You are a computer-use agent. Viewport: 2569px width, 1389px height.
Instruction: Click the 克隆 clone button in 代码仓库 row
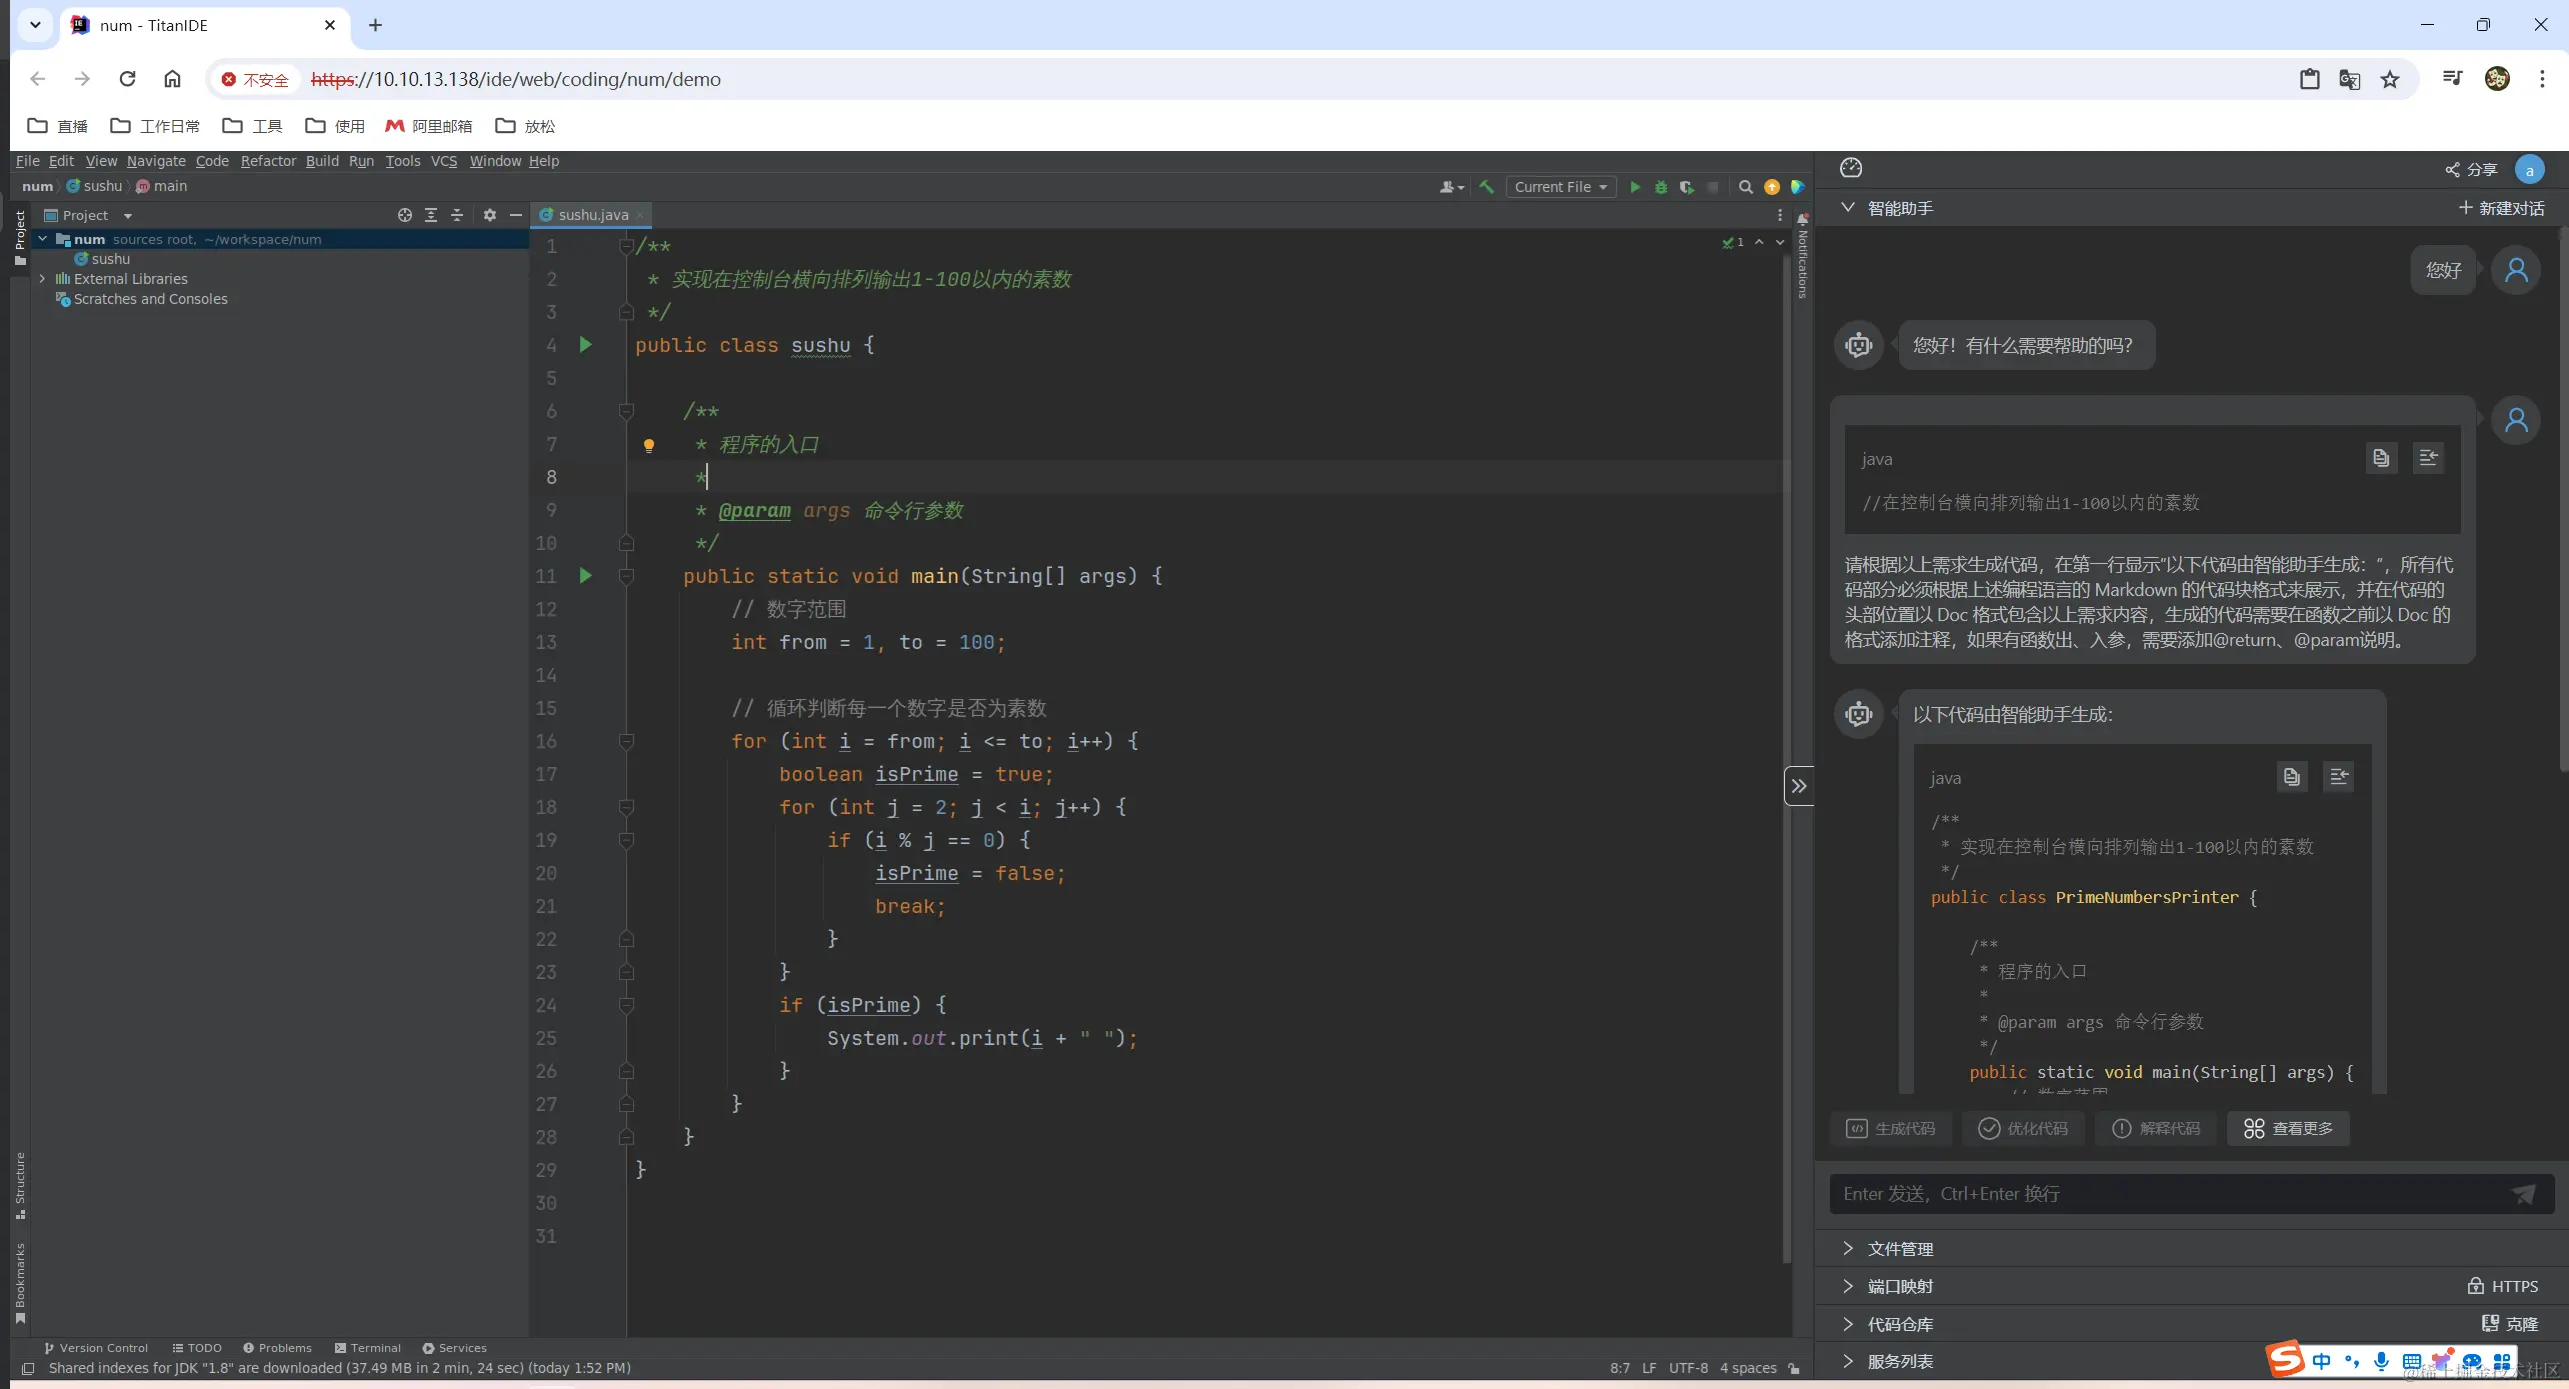(x=2510, y=1324)
